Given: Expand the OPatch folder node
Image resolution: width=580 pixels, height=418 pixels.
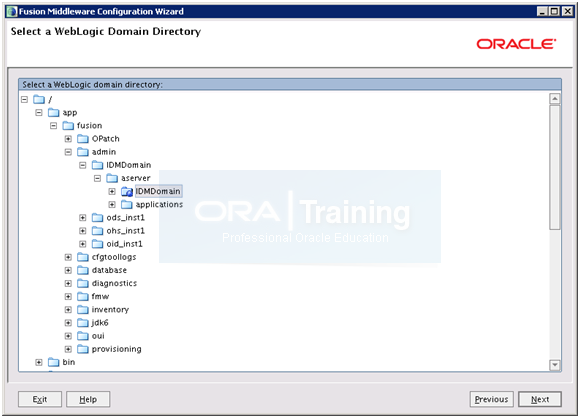Looking at the screenshot, I should (x=68, y=139).
